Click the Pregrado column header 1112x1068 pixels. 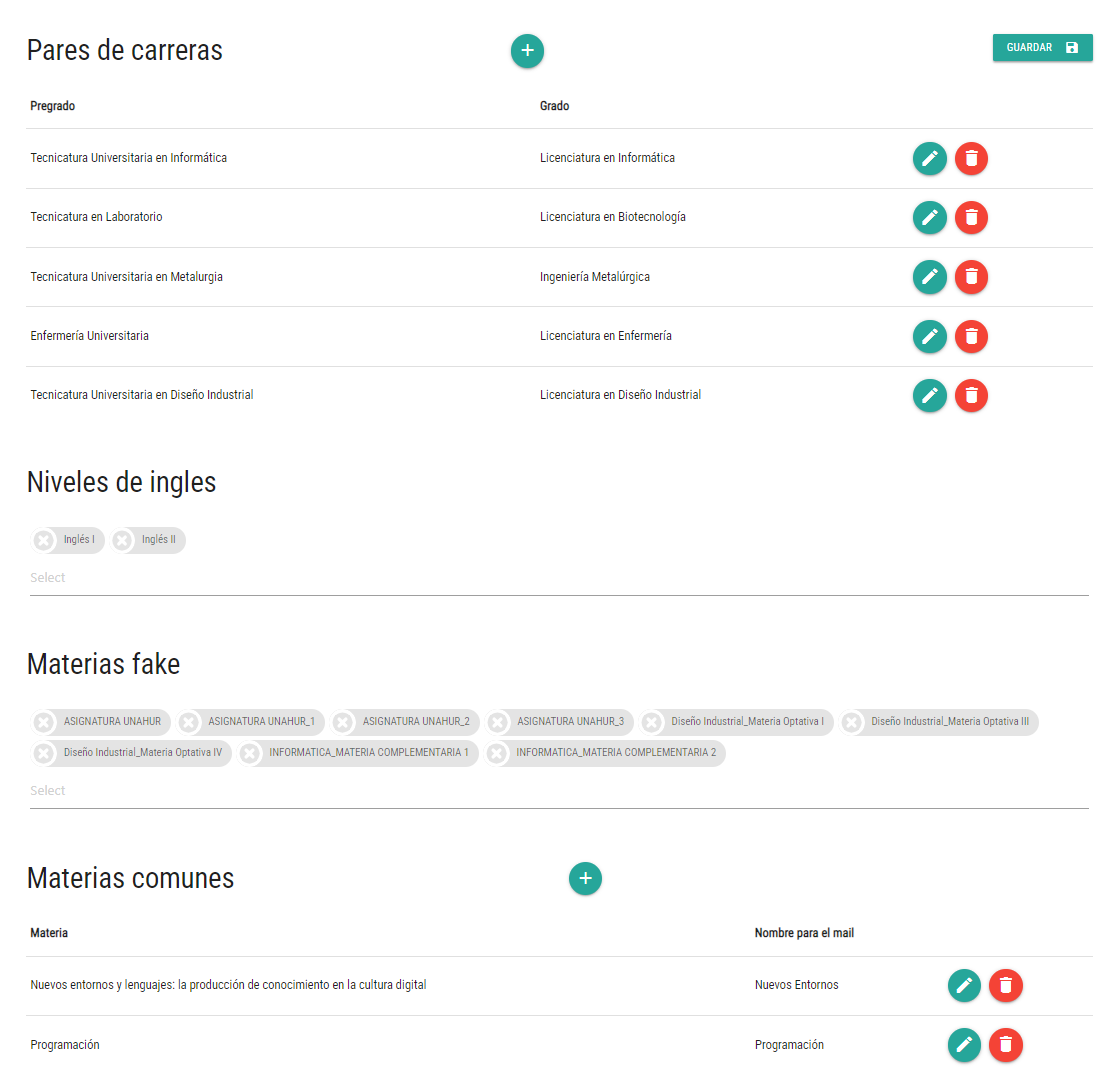point(52,106)
